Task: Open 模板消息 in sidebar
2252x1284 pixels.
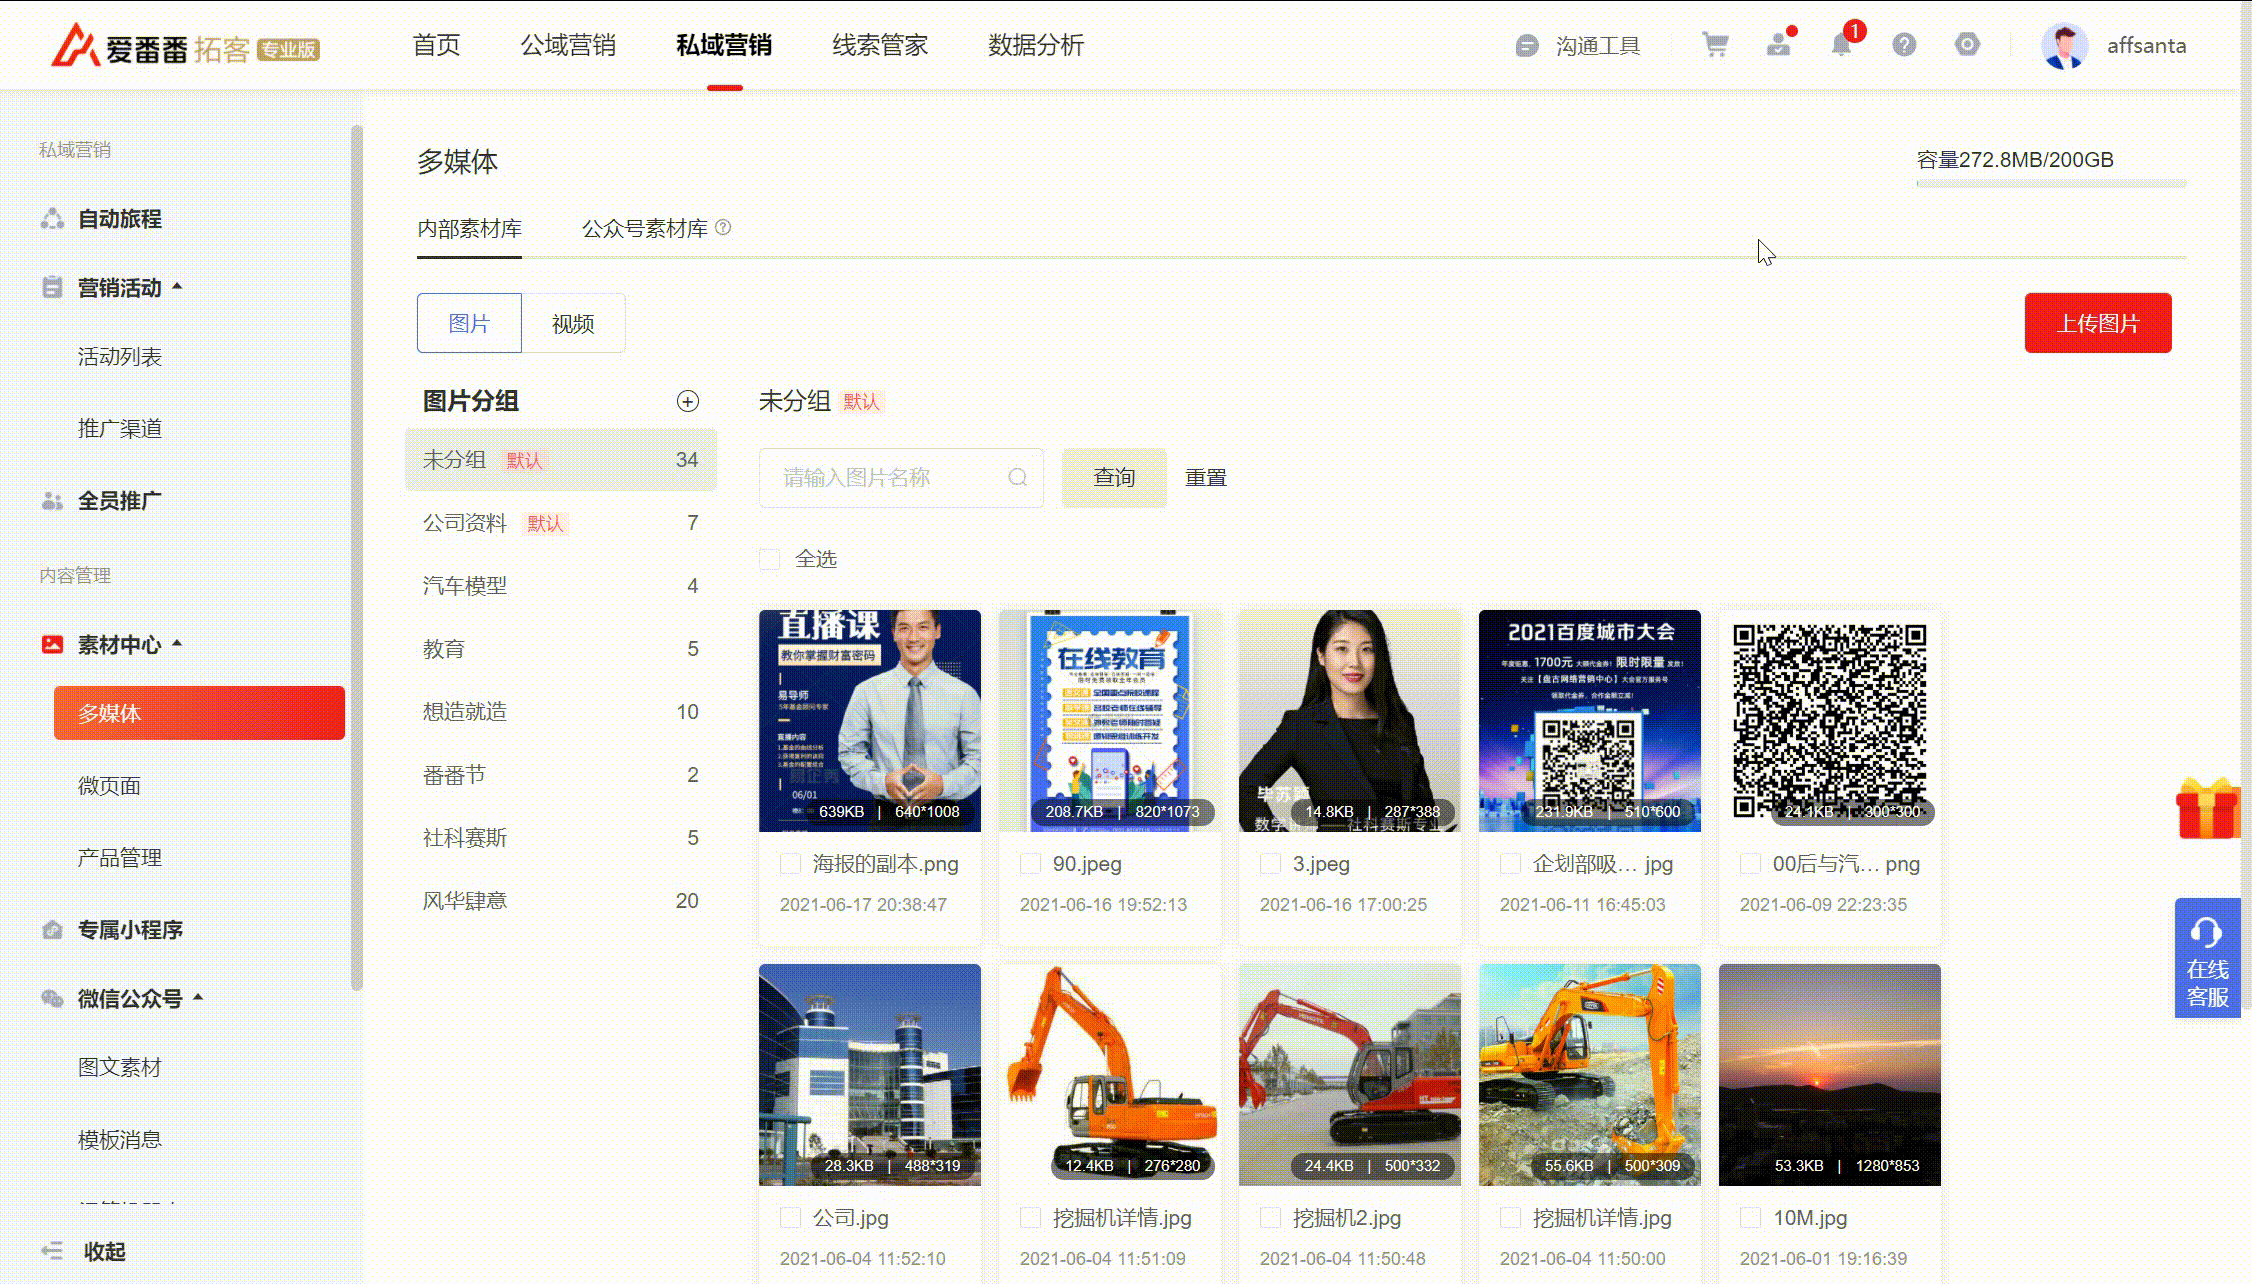Action: [120, 1140]
